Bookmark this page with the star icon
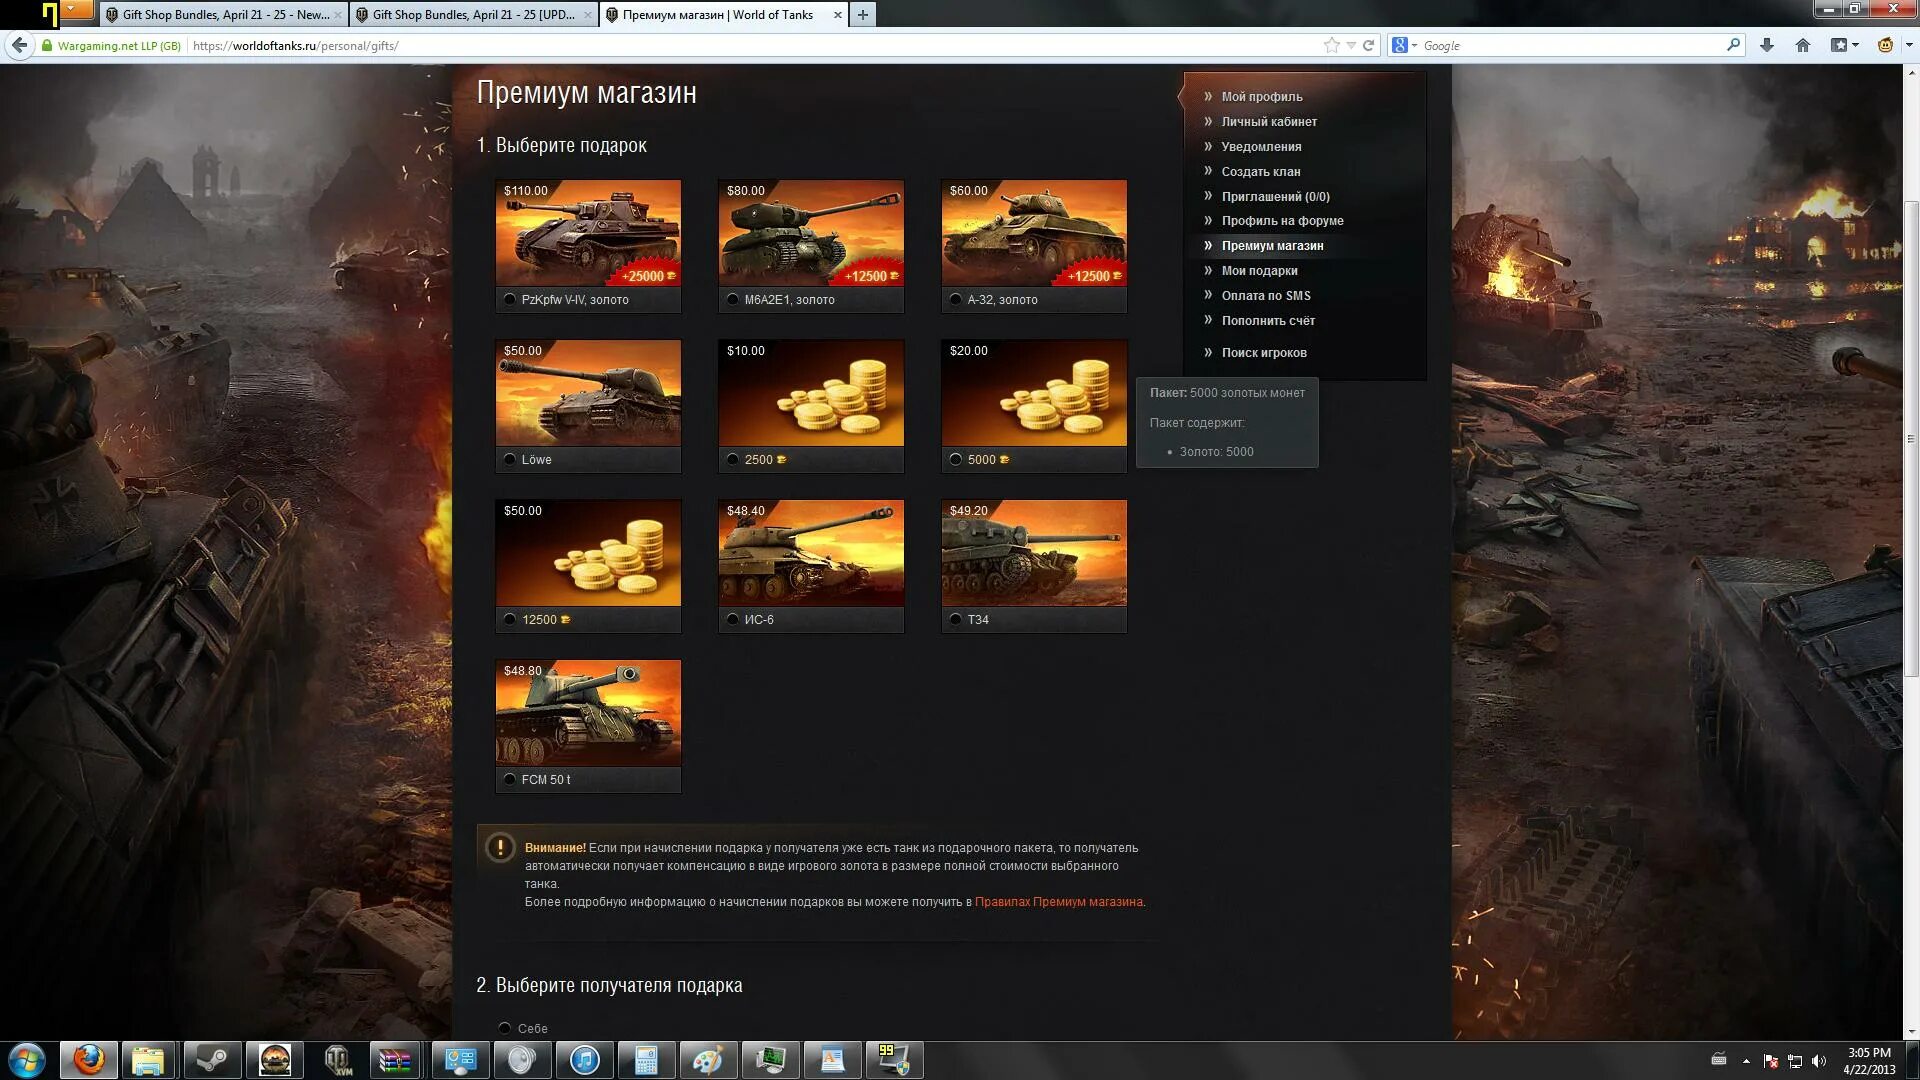The width and height of the screenshot is (1920, 1080). (1331, 45)
